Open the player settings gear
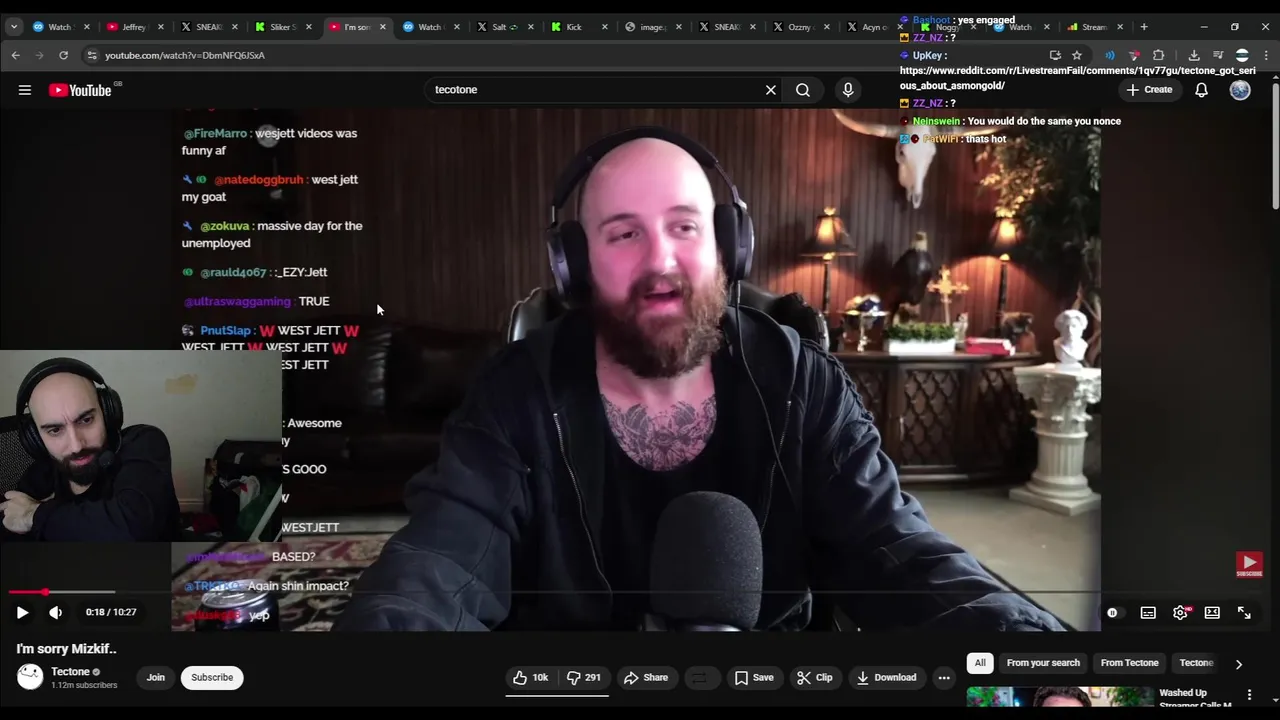 coord(1181,613)
